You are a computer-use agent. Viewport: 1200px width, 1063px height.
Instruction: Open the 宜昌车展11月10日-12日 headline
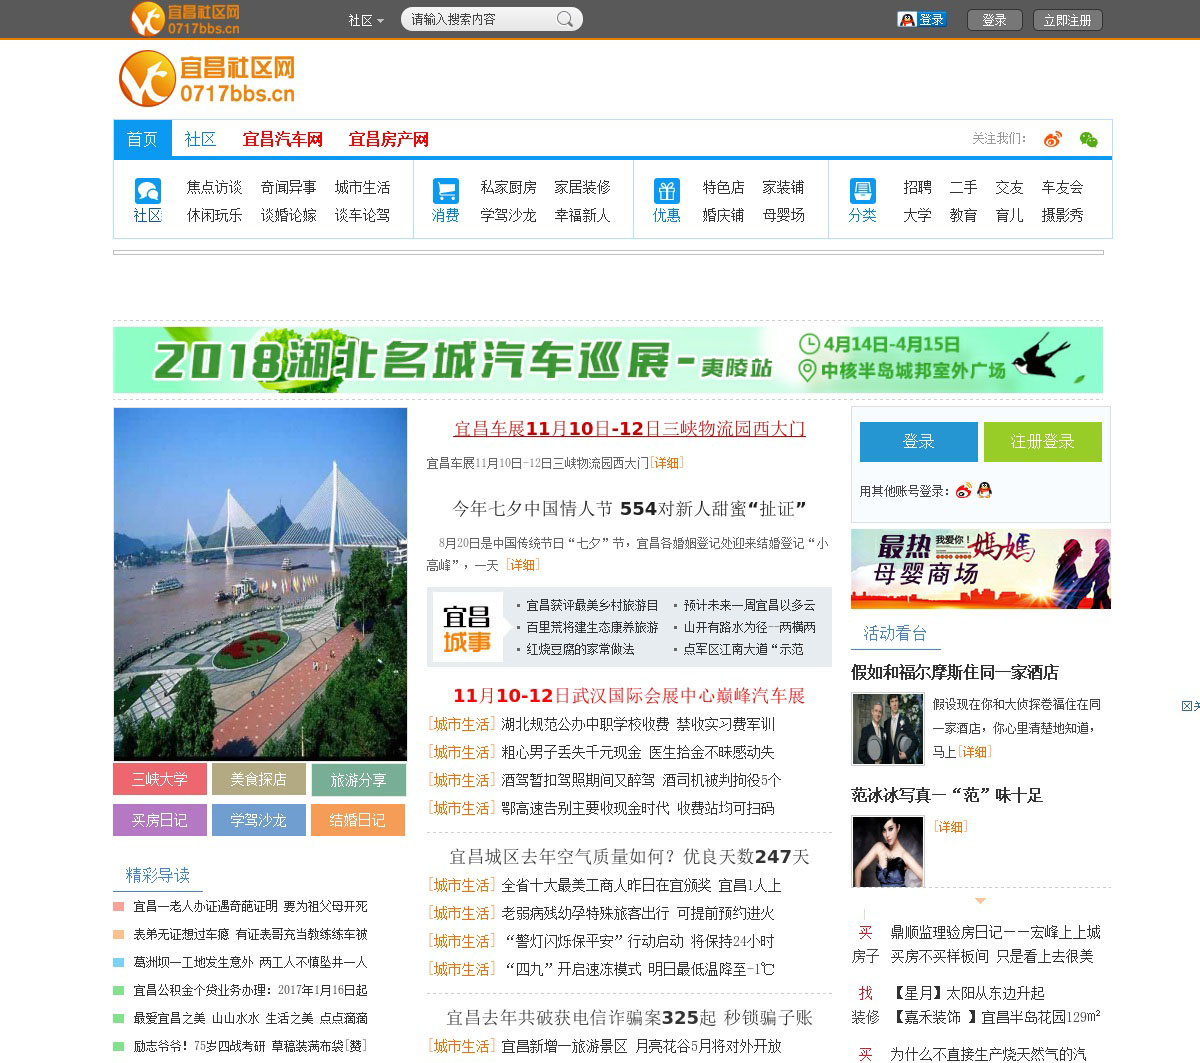(x=630, y=429)
